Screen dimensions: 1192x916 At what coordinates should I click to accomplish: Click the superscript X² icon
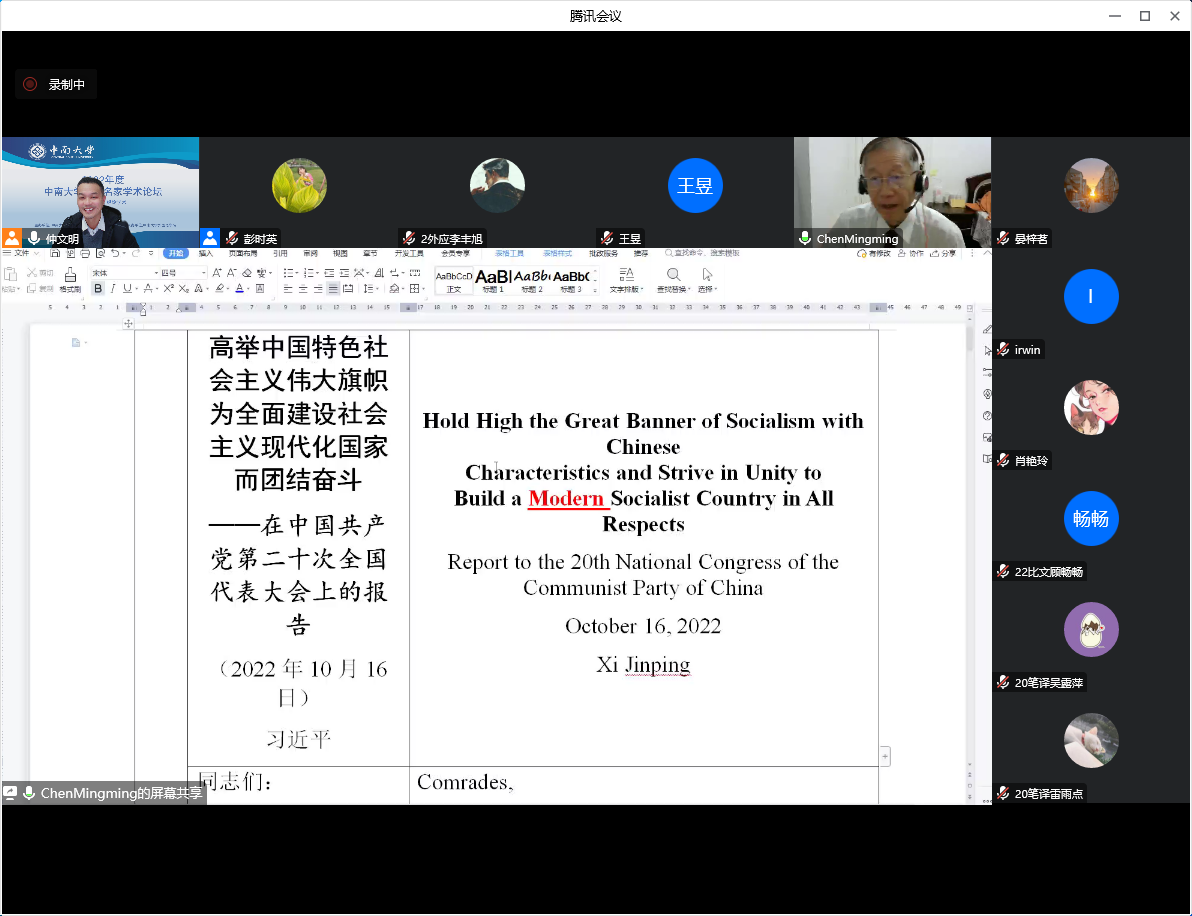pos(169,289)
